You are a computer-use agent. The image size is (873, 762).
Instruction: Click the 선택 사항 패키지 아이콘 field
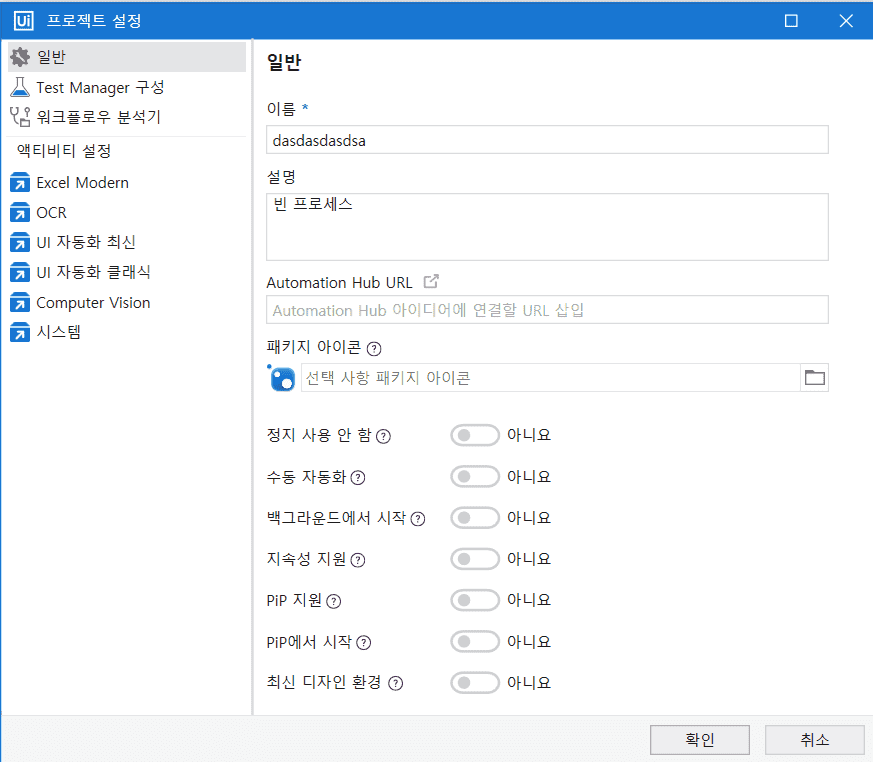coord(551,378)
